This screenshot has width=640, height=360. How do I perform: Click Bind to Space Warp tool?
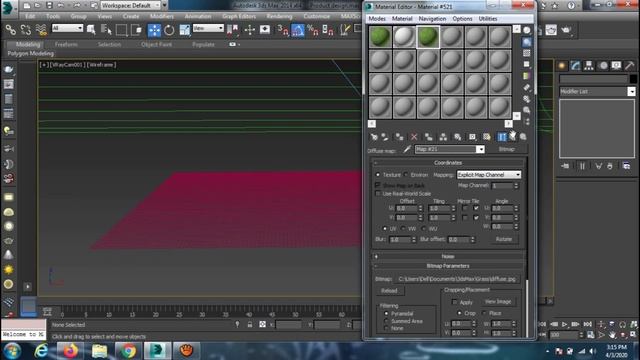click(41, 30)
